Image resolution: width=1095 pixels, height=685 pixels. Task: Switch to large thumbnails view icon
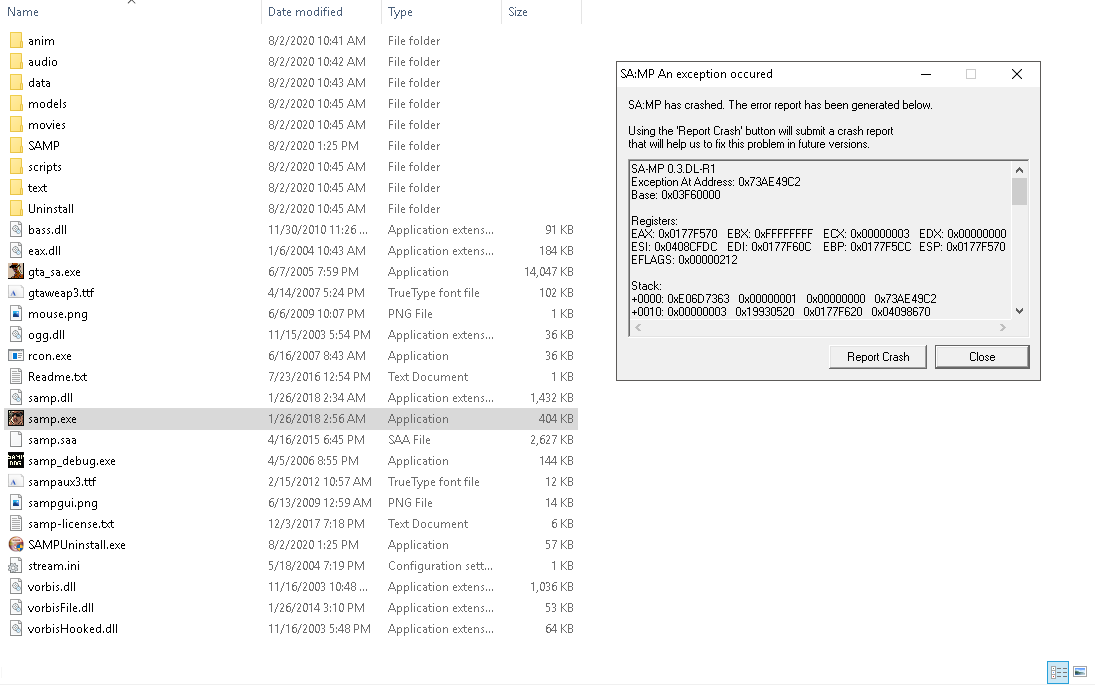click(1080, 672)
